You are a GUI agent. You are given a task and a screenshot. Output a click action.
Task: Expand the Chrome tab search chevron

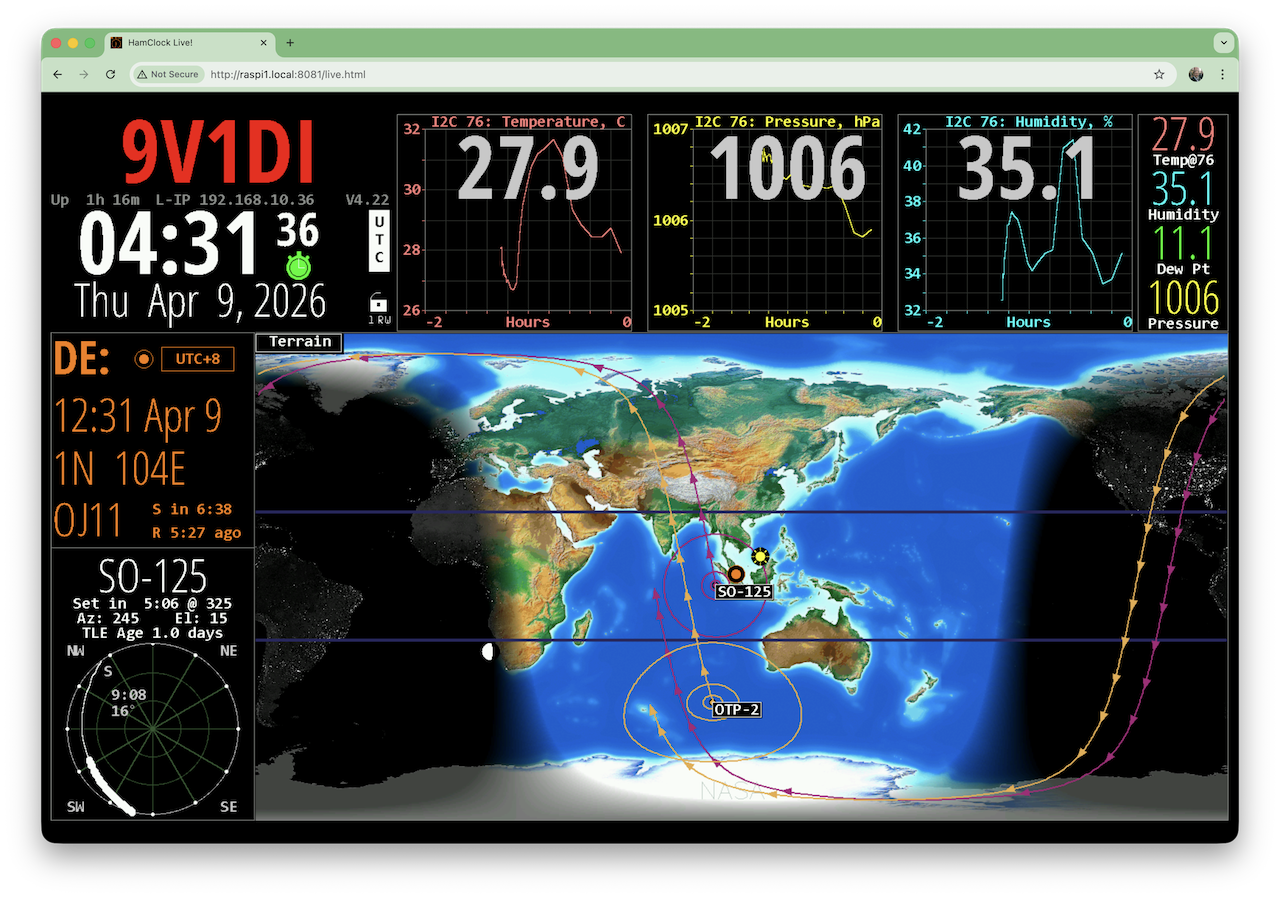pos(1223,43)
